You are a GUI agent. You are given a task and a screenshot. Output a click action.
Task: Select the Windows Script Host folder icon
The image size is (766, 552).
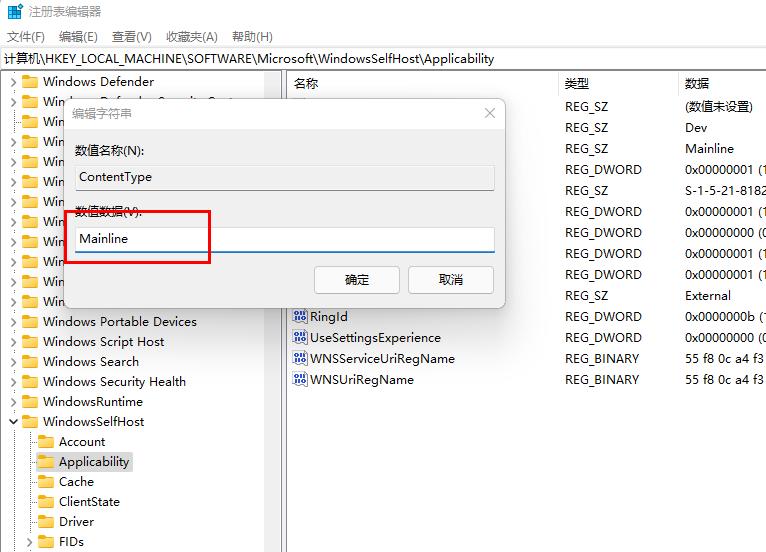tap(30, 341)
